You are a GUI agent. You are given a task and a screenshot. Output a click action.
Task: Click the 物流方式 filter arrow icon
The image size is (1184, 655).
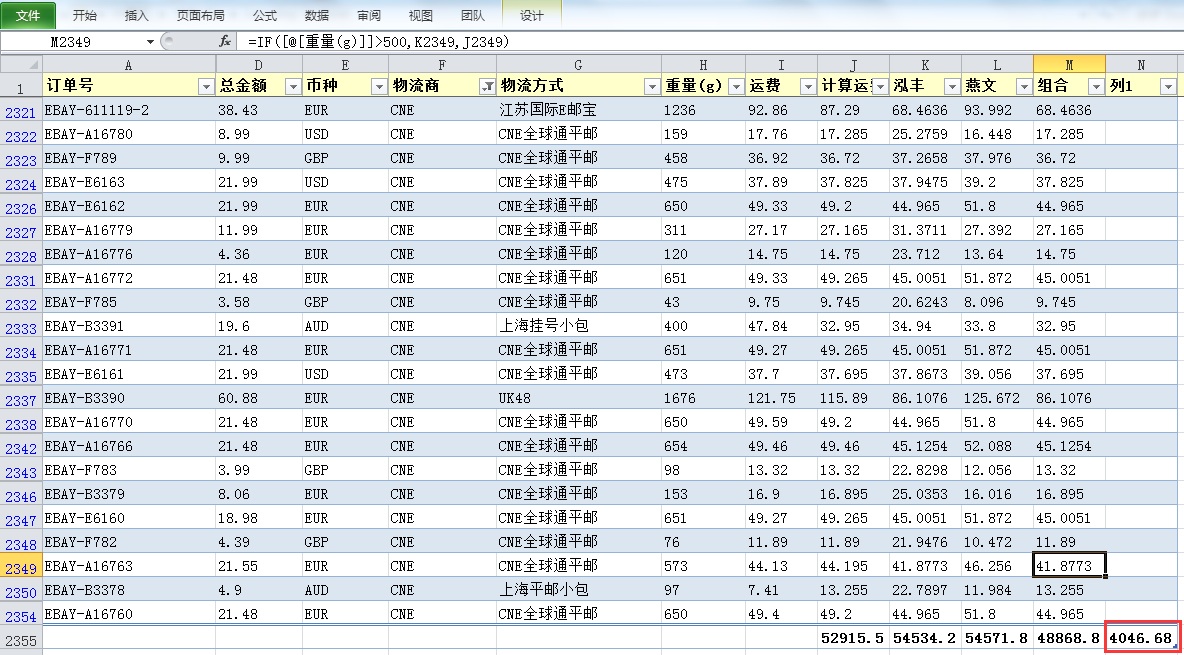click(x=652, y=87)
